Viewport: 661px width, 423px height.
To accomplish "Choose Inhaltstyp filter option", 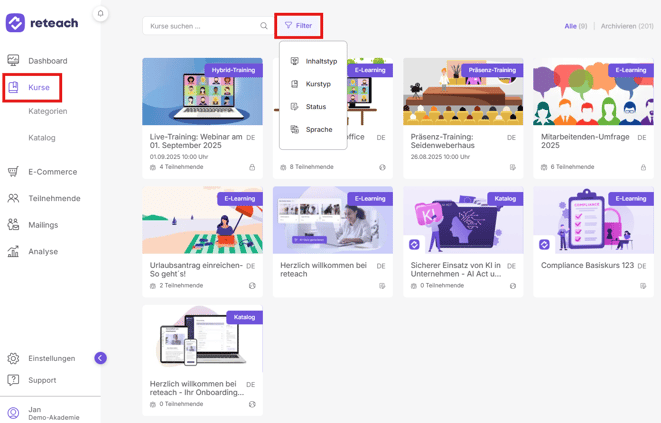I will [320, 62].
